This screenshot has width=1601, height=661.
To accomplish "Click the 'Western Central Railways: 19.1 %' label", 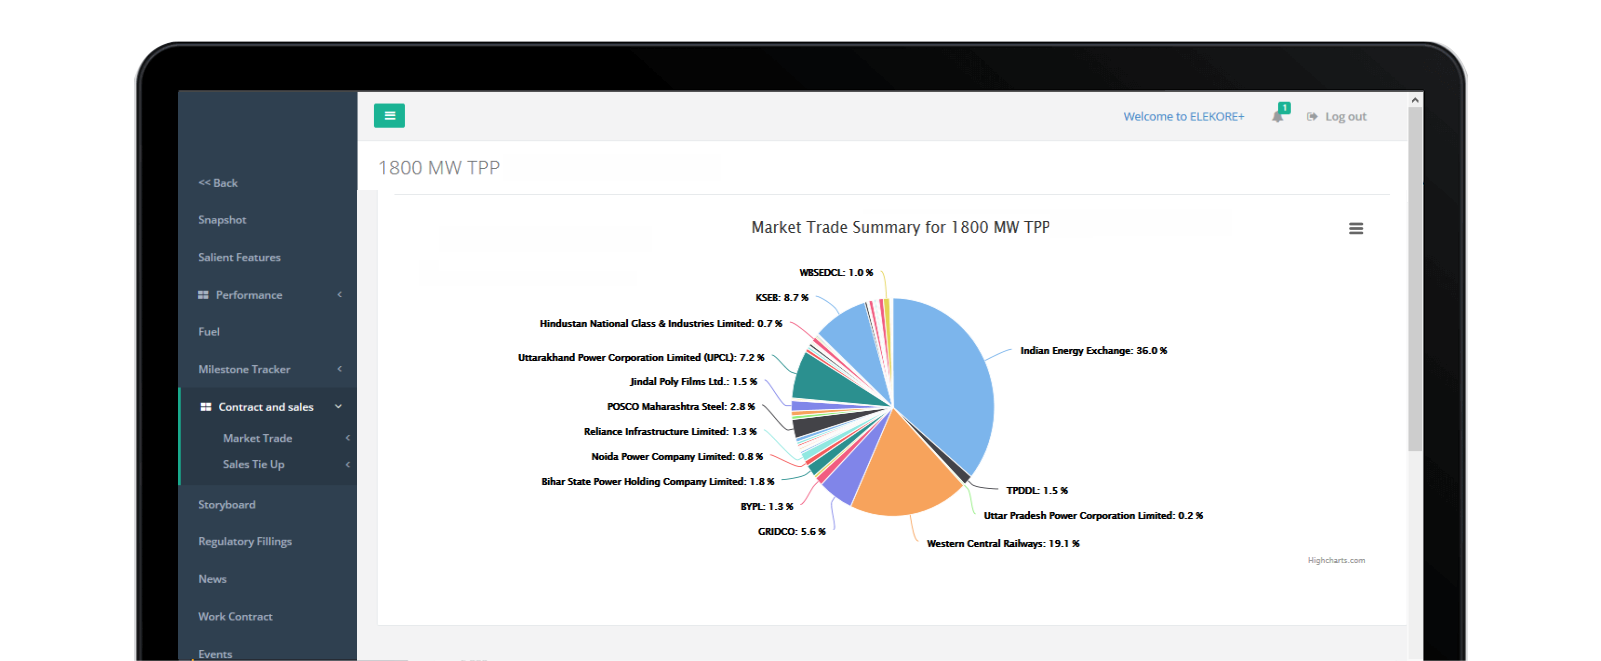I will (x=1003, y=544).
